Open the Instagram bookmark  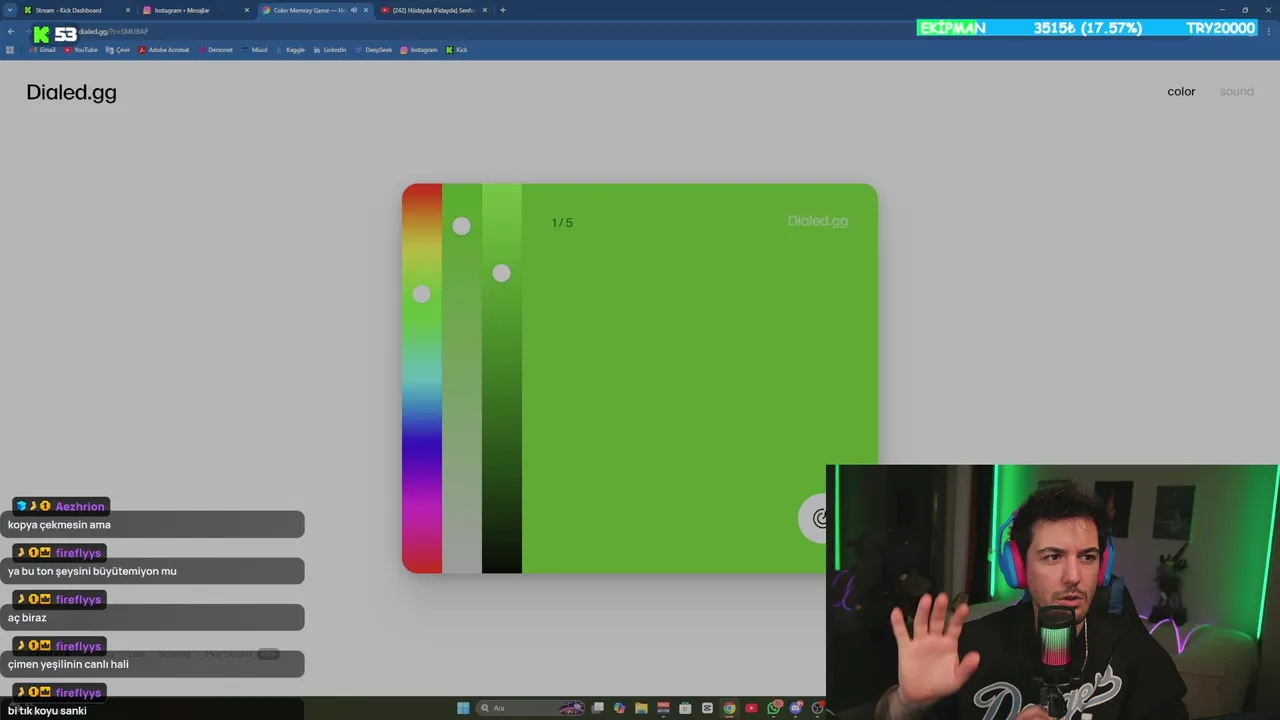(x=419, y=50)
